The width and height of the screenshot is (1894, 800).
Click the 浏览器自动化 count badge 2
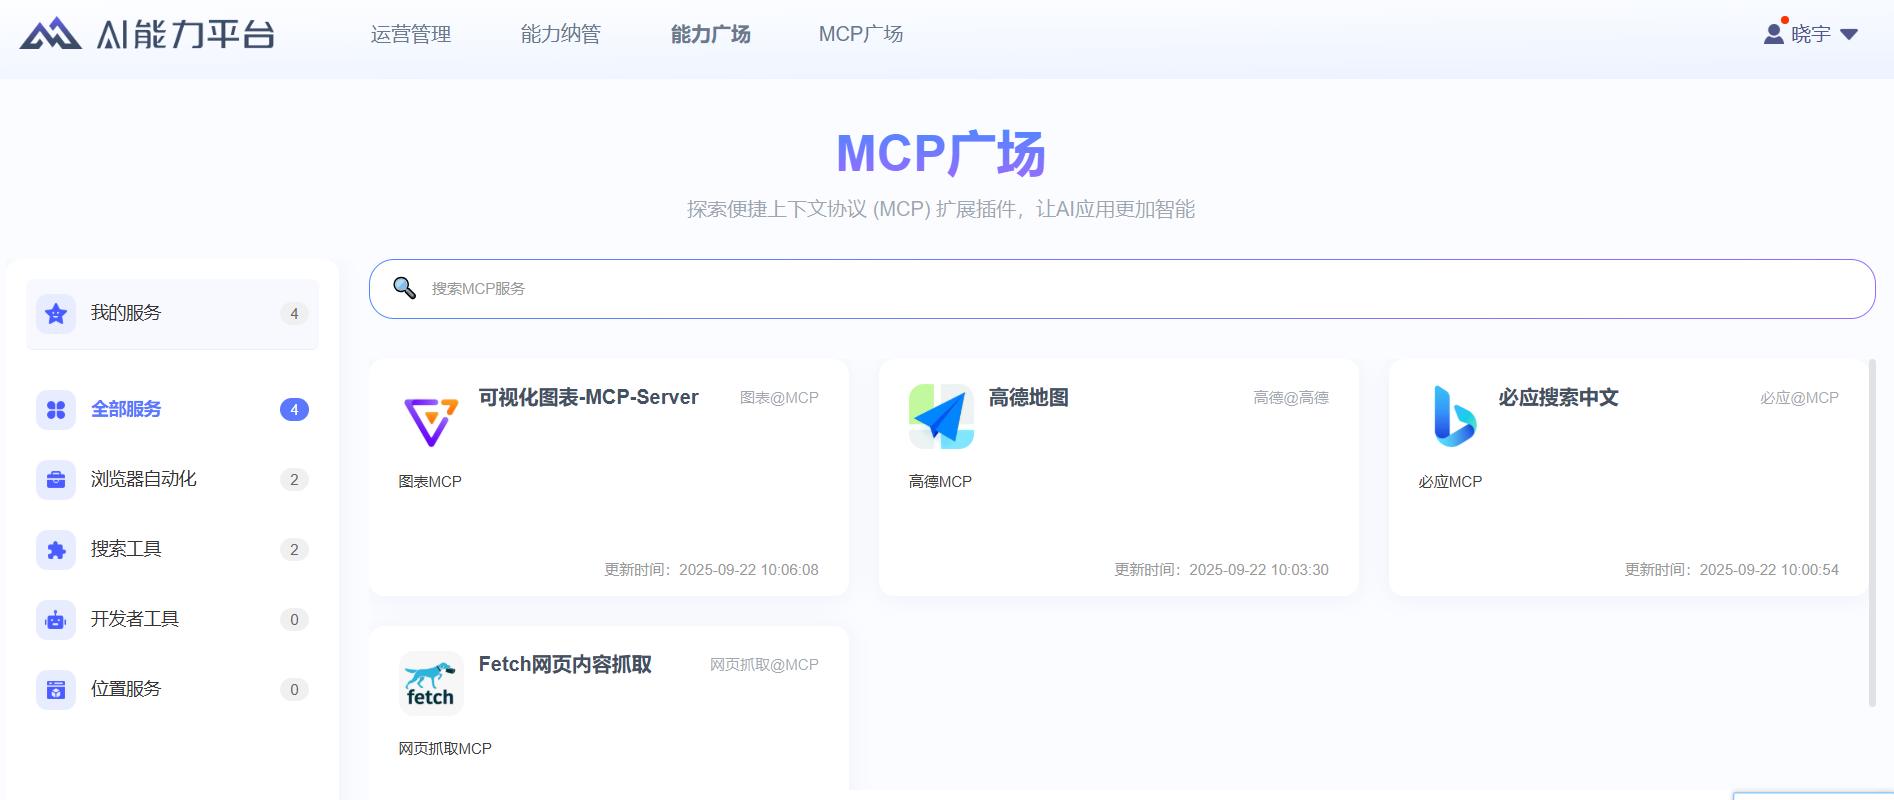(x=294, y=480)
